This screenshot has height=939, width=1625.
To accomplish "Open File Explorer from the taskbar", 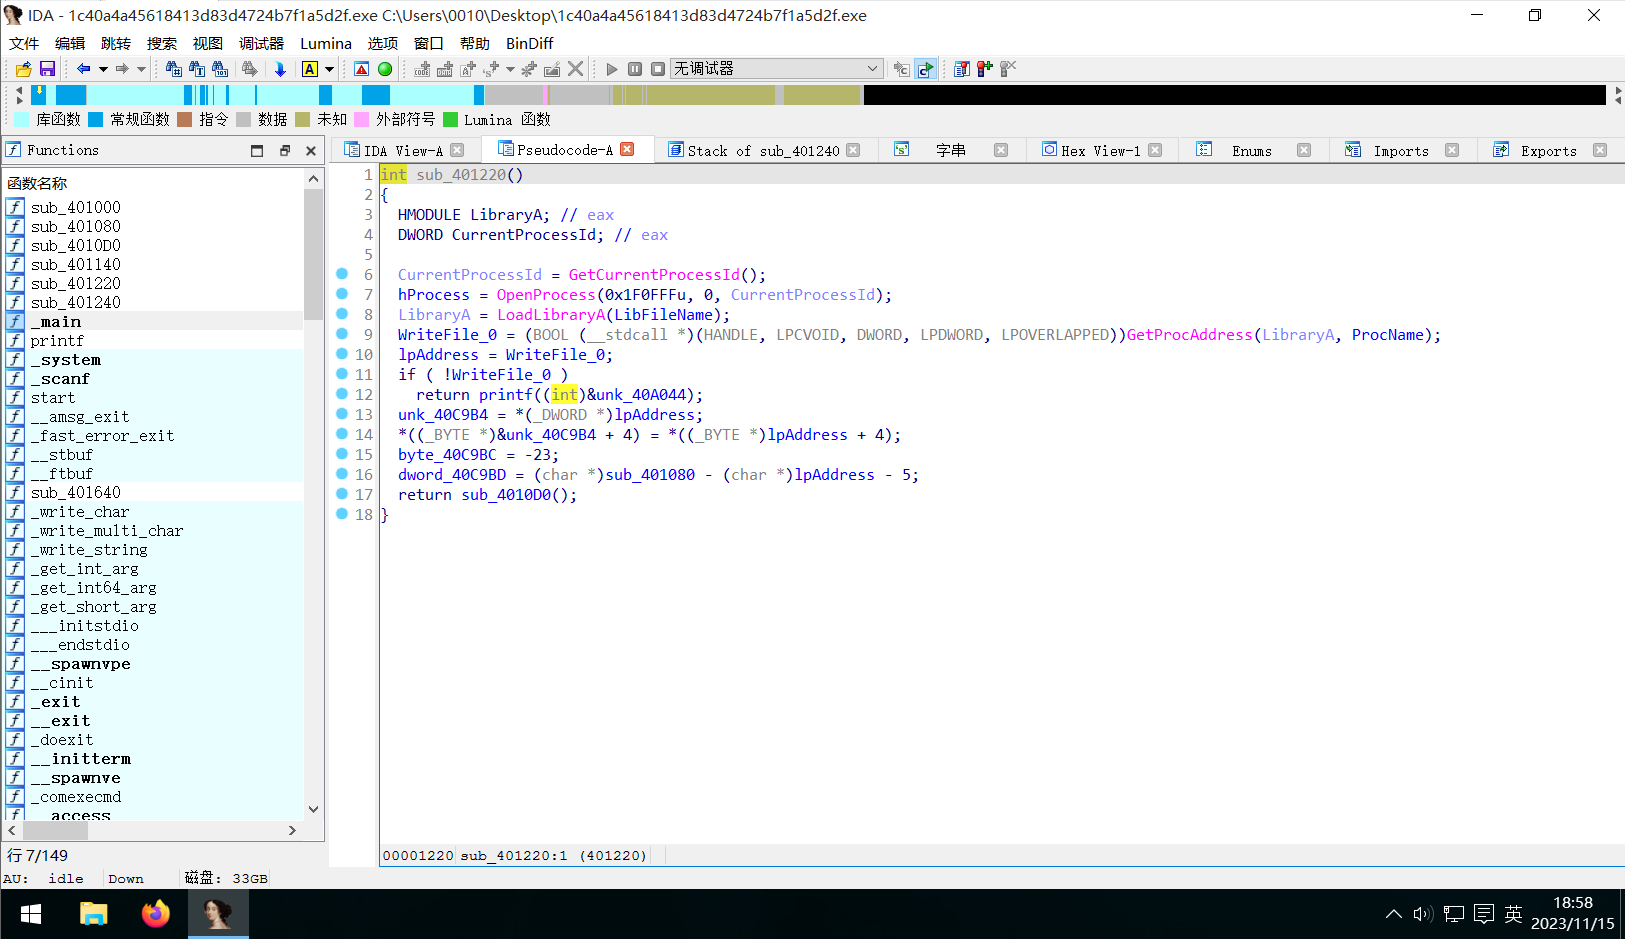I will [94, 914].
